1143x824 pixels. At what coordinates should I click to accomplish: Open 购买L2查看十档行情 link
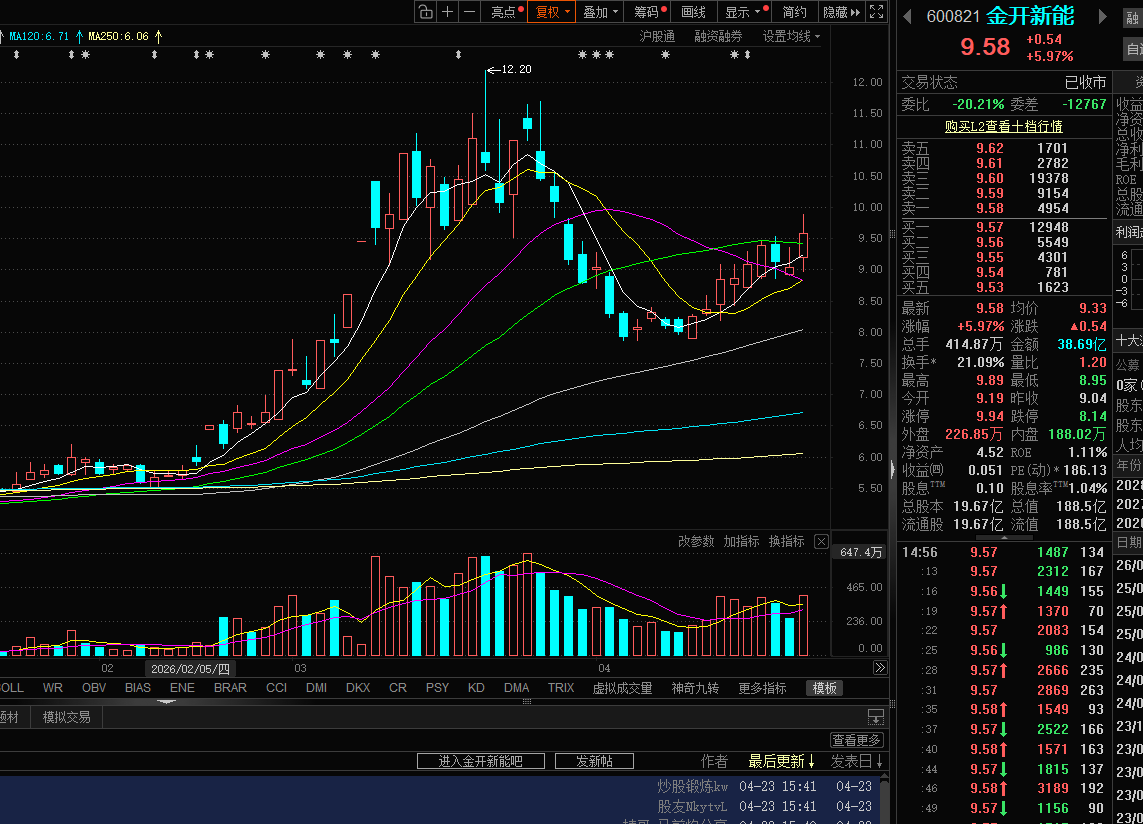click(x=1003, y=126)
